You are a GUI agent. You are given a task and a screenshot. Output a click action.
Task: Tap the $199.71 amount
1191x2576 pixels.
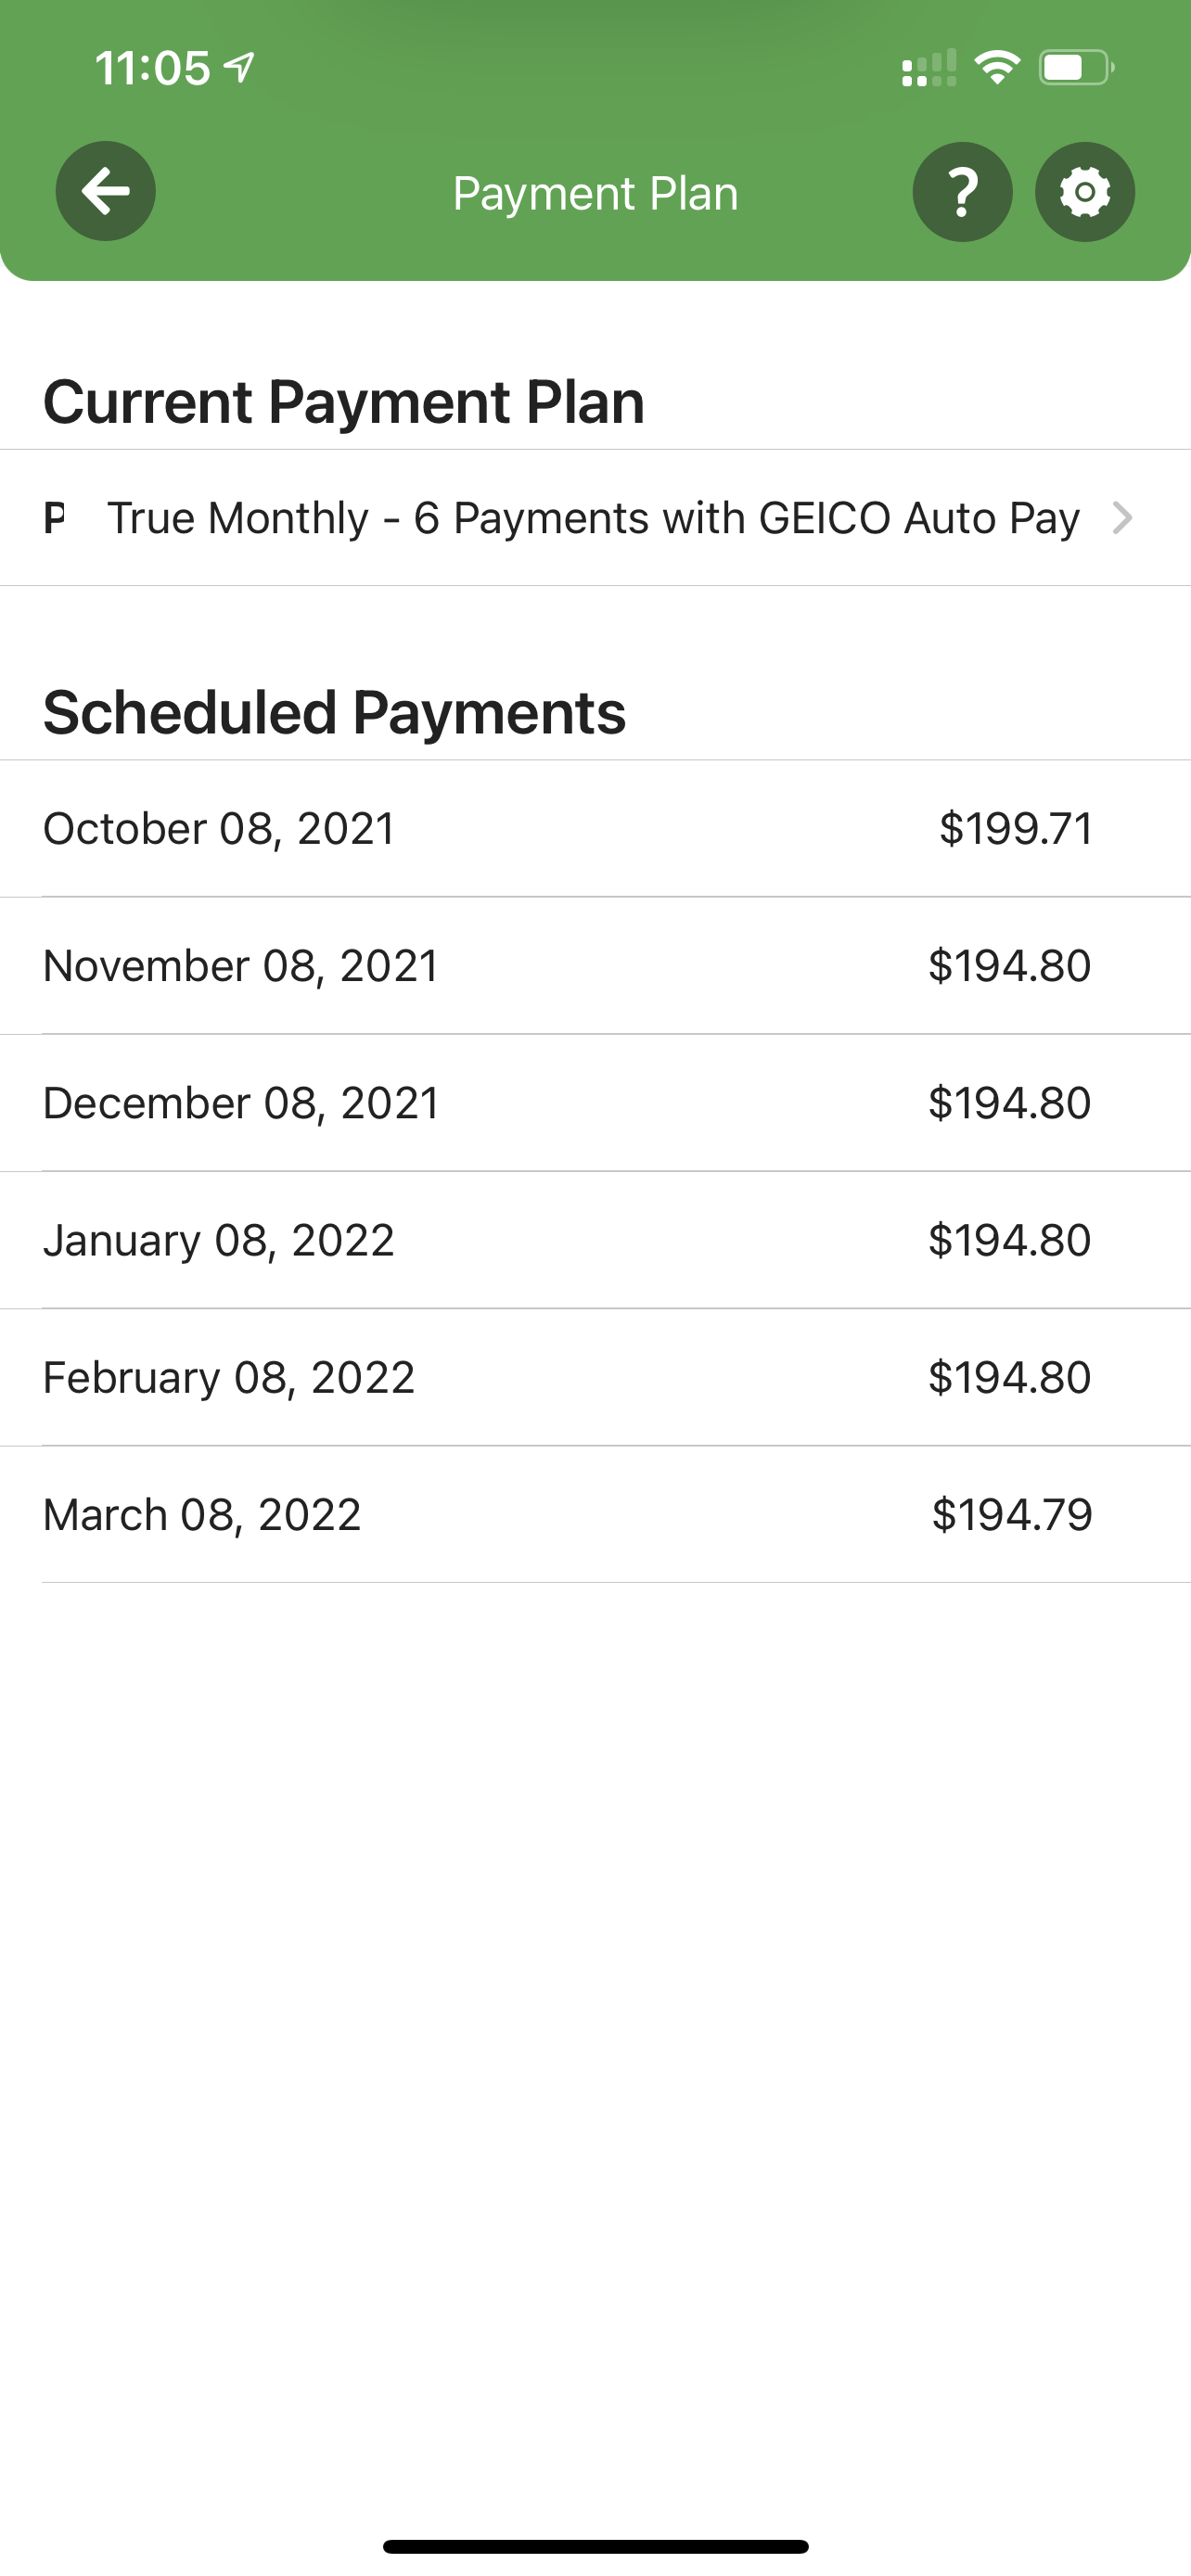(1016, 829)
